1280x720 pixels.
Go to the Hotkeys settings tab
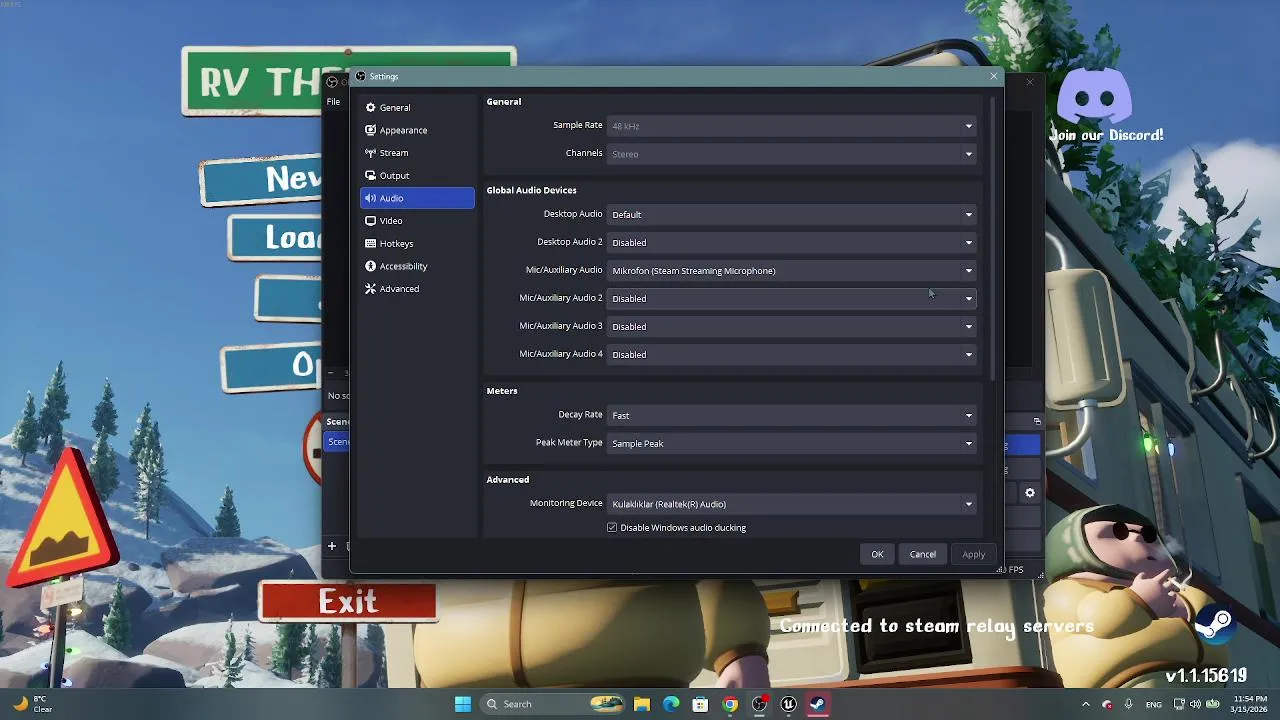point(417,243)
